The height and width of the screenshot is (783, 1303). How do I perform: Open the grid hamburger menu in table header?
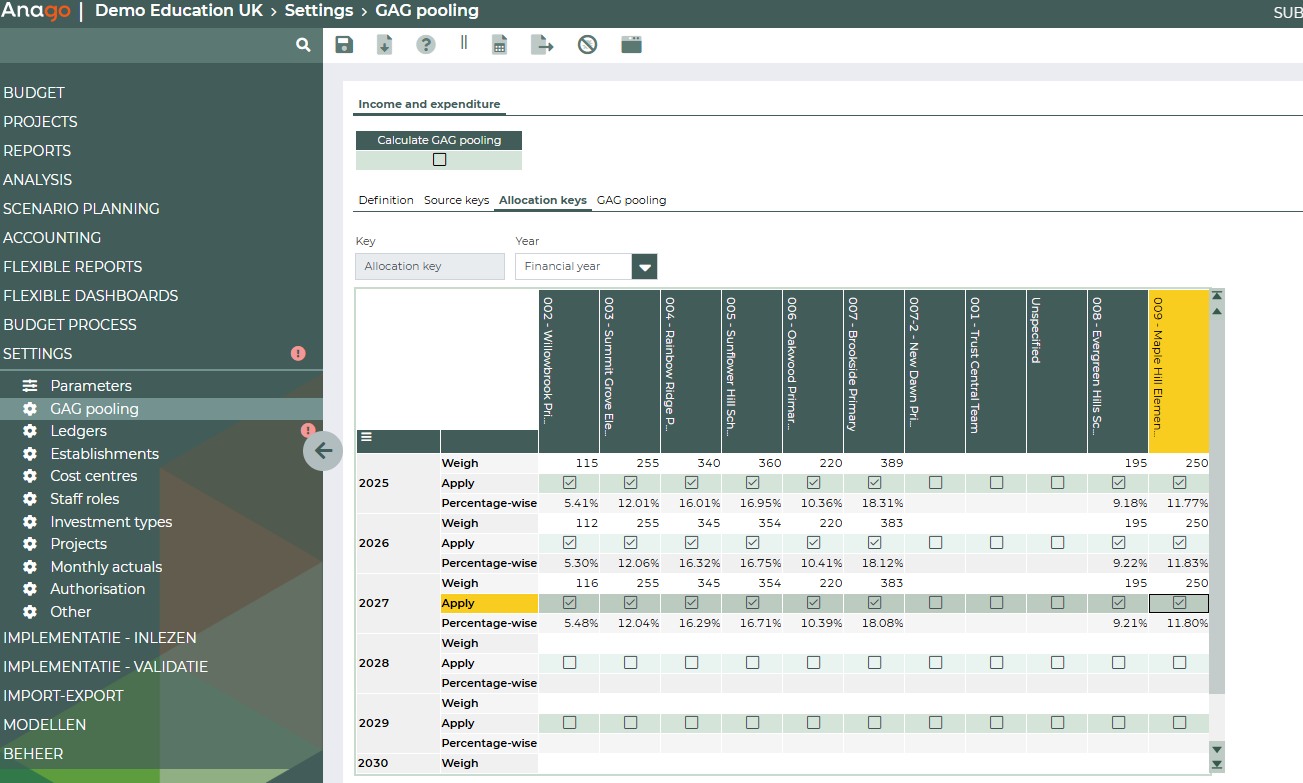[366, 437]
